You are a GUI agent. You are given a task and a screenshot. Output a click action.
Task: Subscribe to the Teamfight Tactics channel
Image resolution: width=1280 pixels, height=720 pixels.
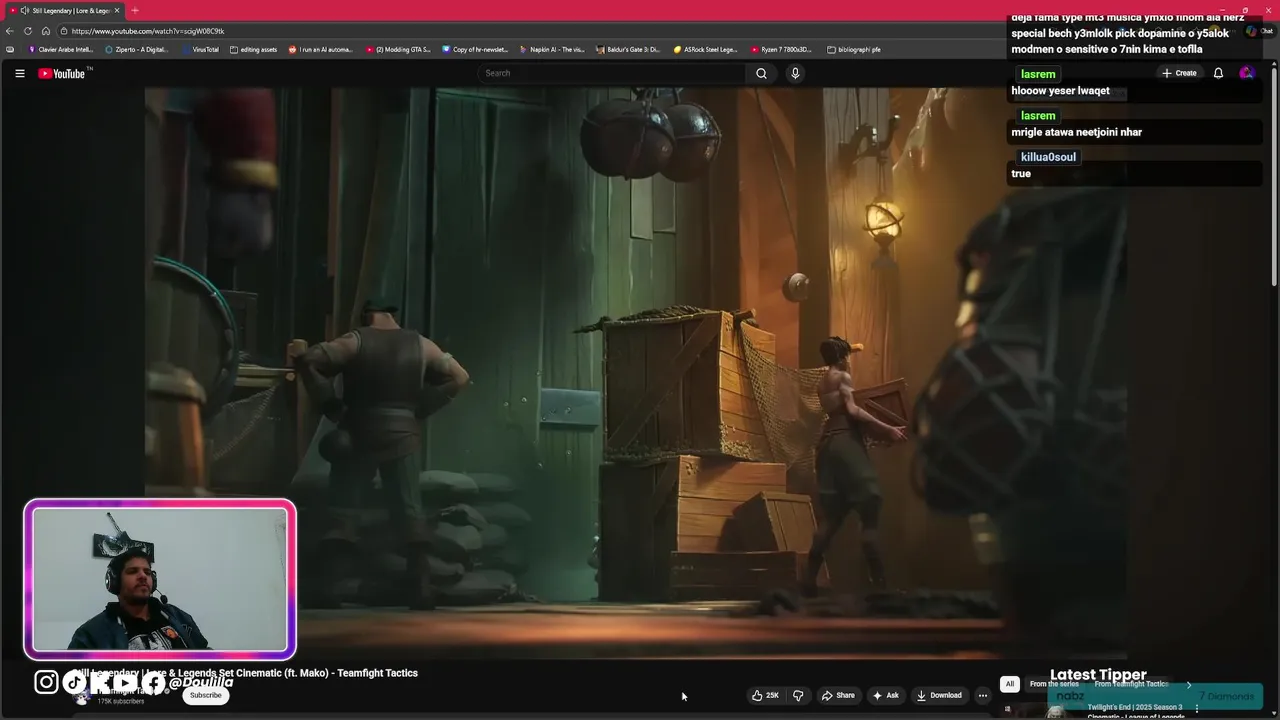206,695
